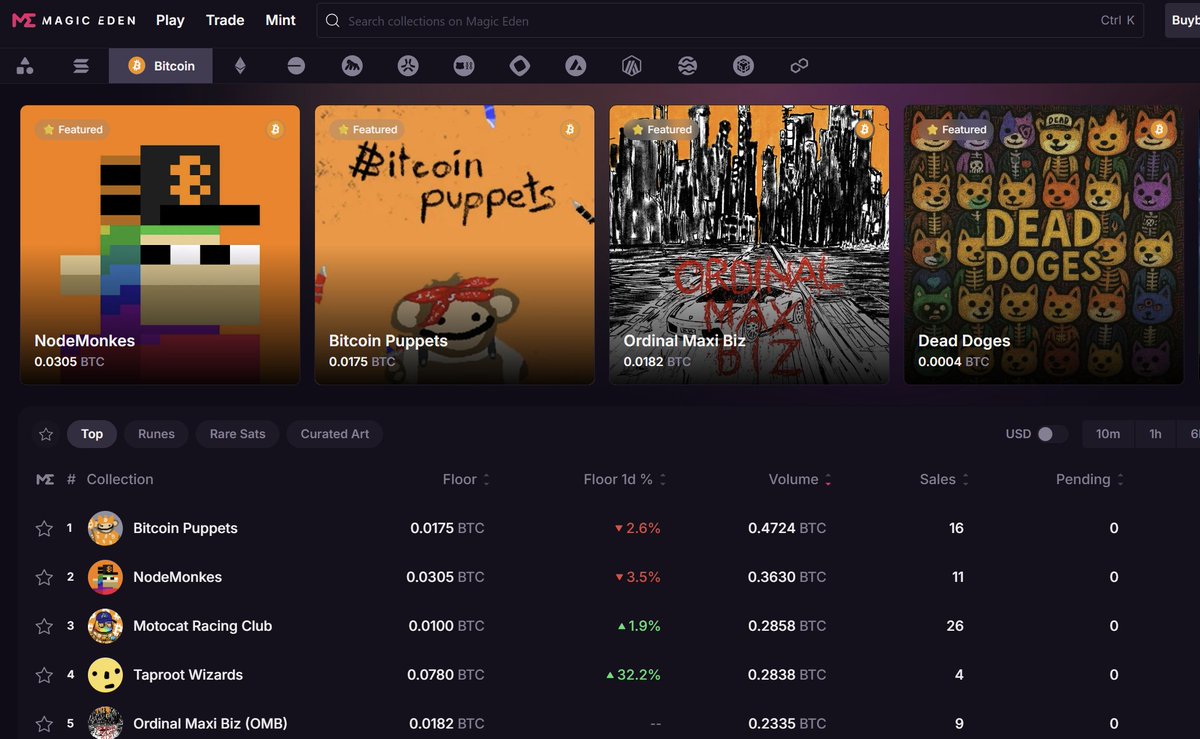Sort by Sales column
Screen dimensions: 1200x739
coord(945,480)
